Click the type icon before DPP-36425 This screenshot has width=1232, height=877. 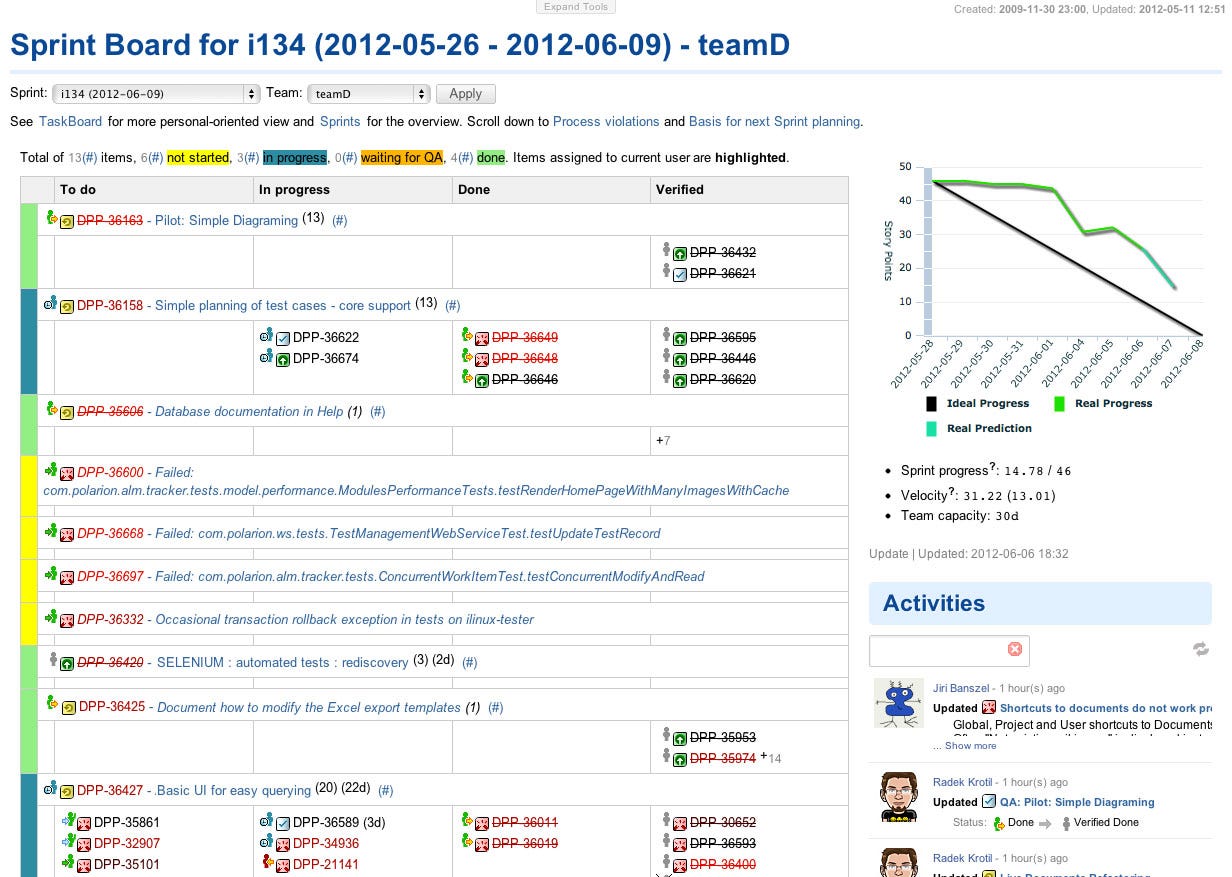click(67, 708)
